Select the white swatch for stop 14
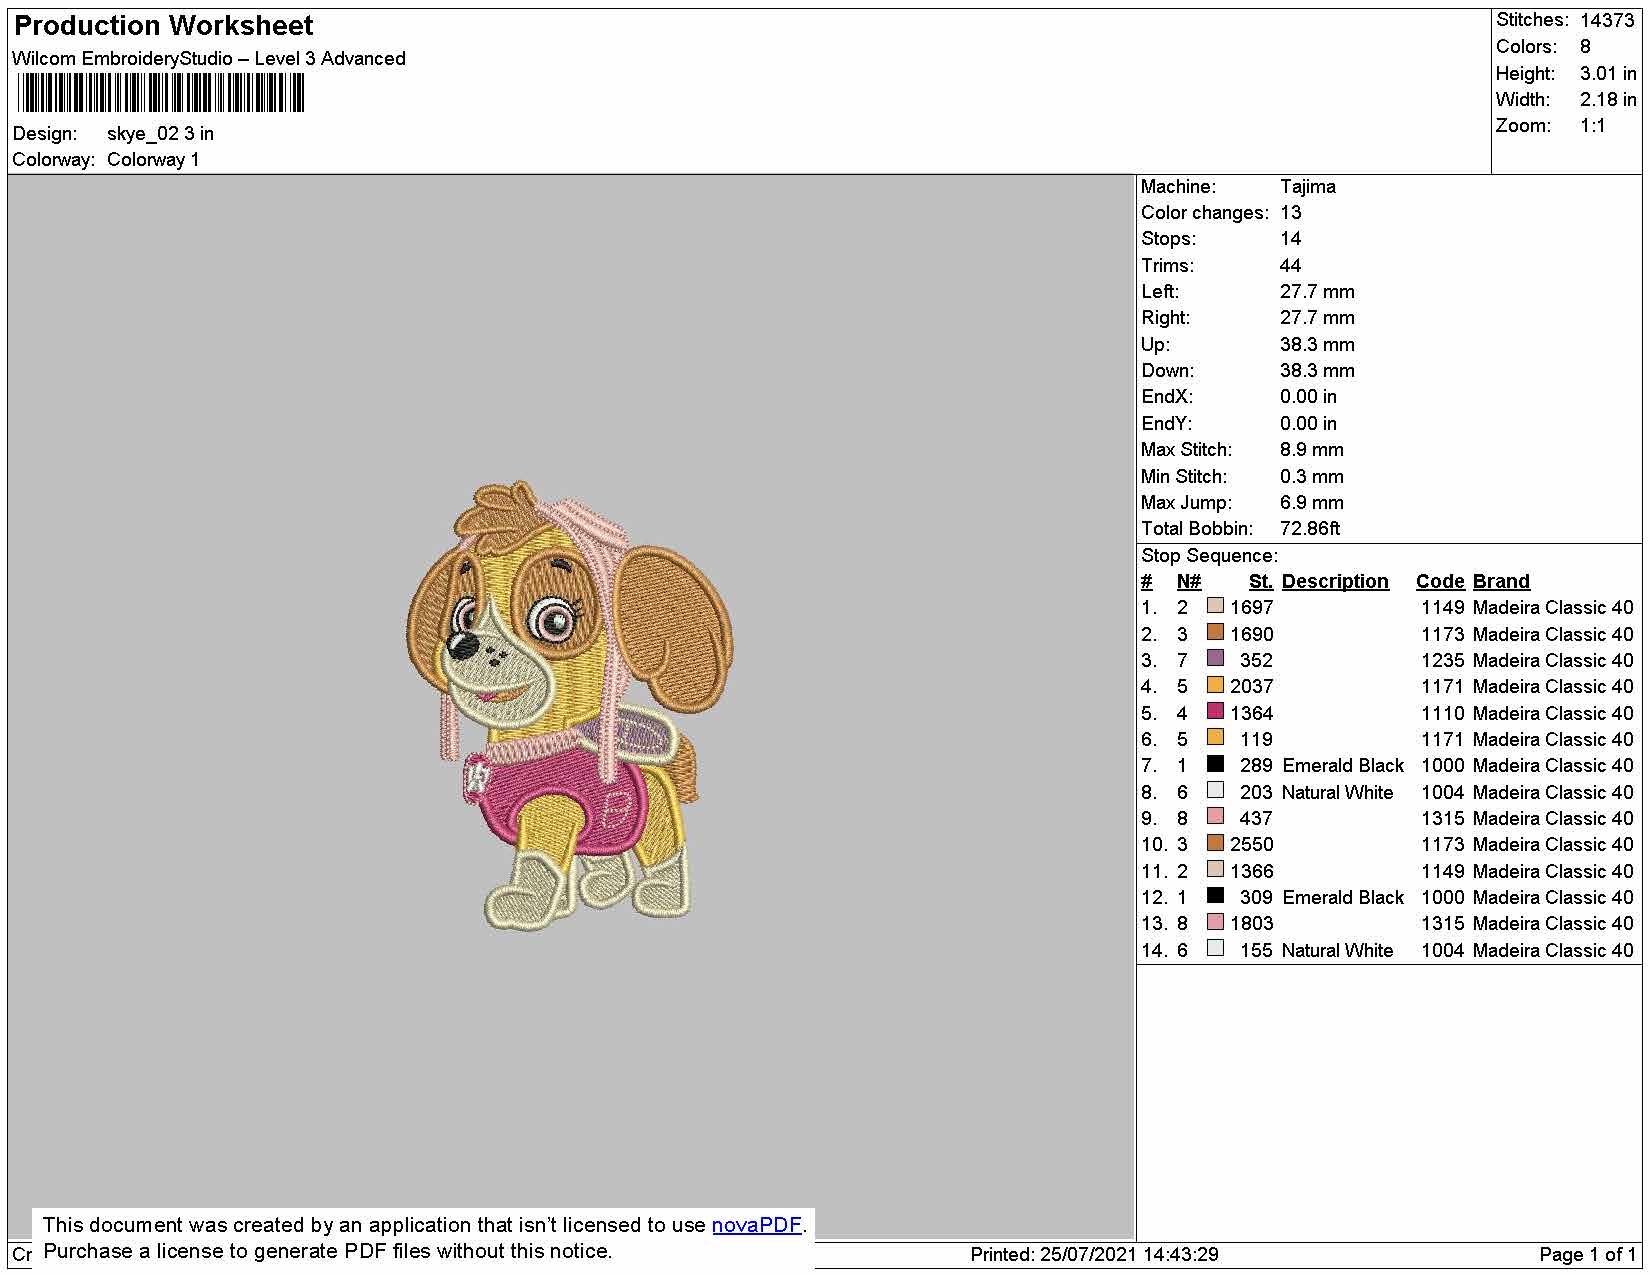The width and height of the screenshot is (1650, 1275). click(x=1215, y=948)
